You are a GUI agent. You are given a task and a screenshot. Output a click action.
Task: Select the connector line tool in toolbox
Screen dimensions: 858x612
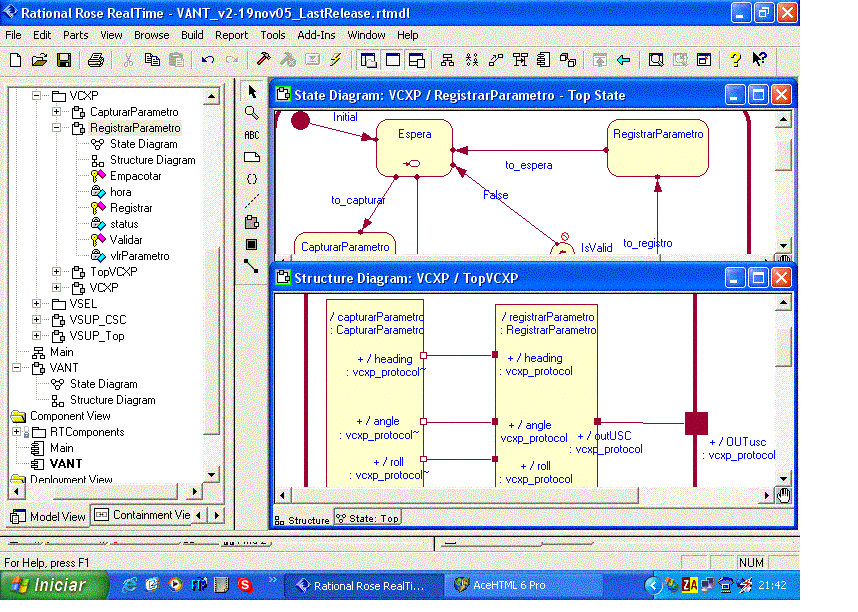point(251,266)
